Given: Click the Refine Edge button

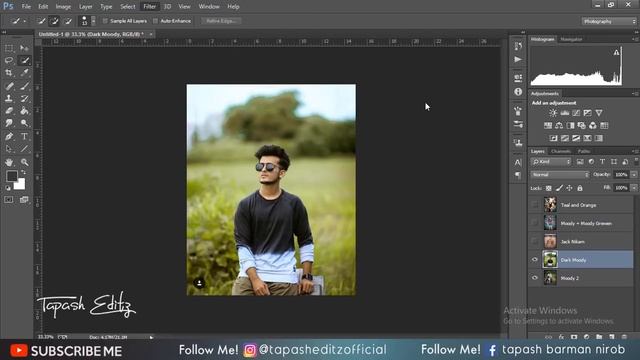Looking at the screenshot, I should click(221, 21).
